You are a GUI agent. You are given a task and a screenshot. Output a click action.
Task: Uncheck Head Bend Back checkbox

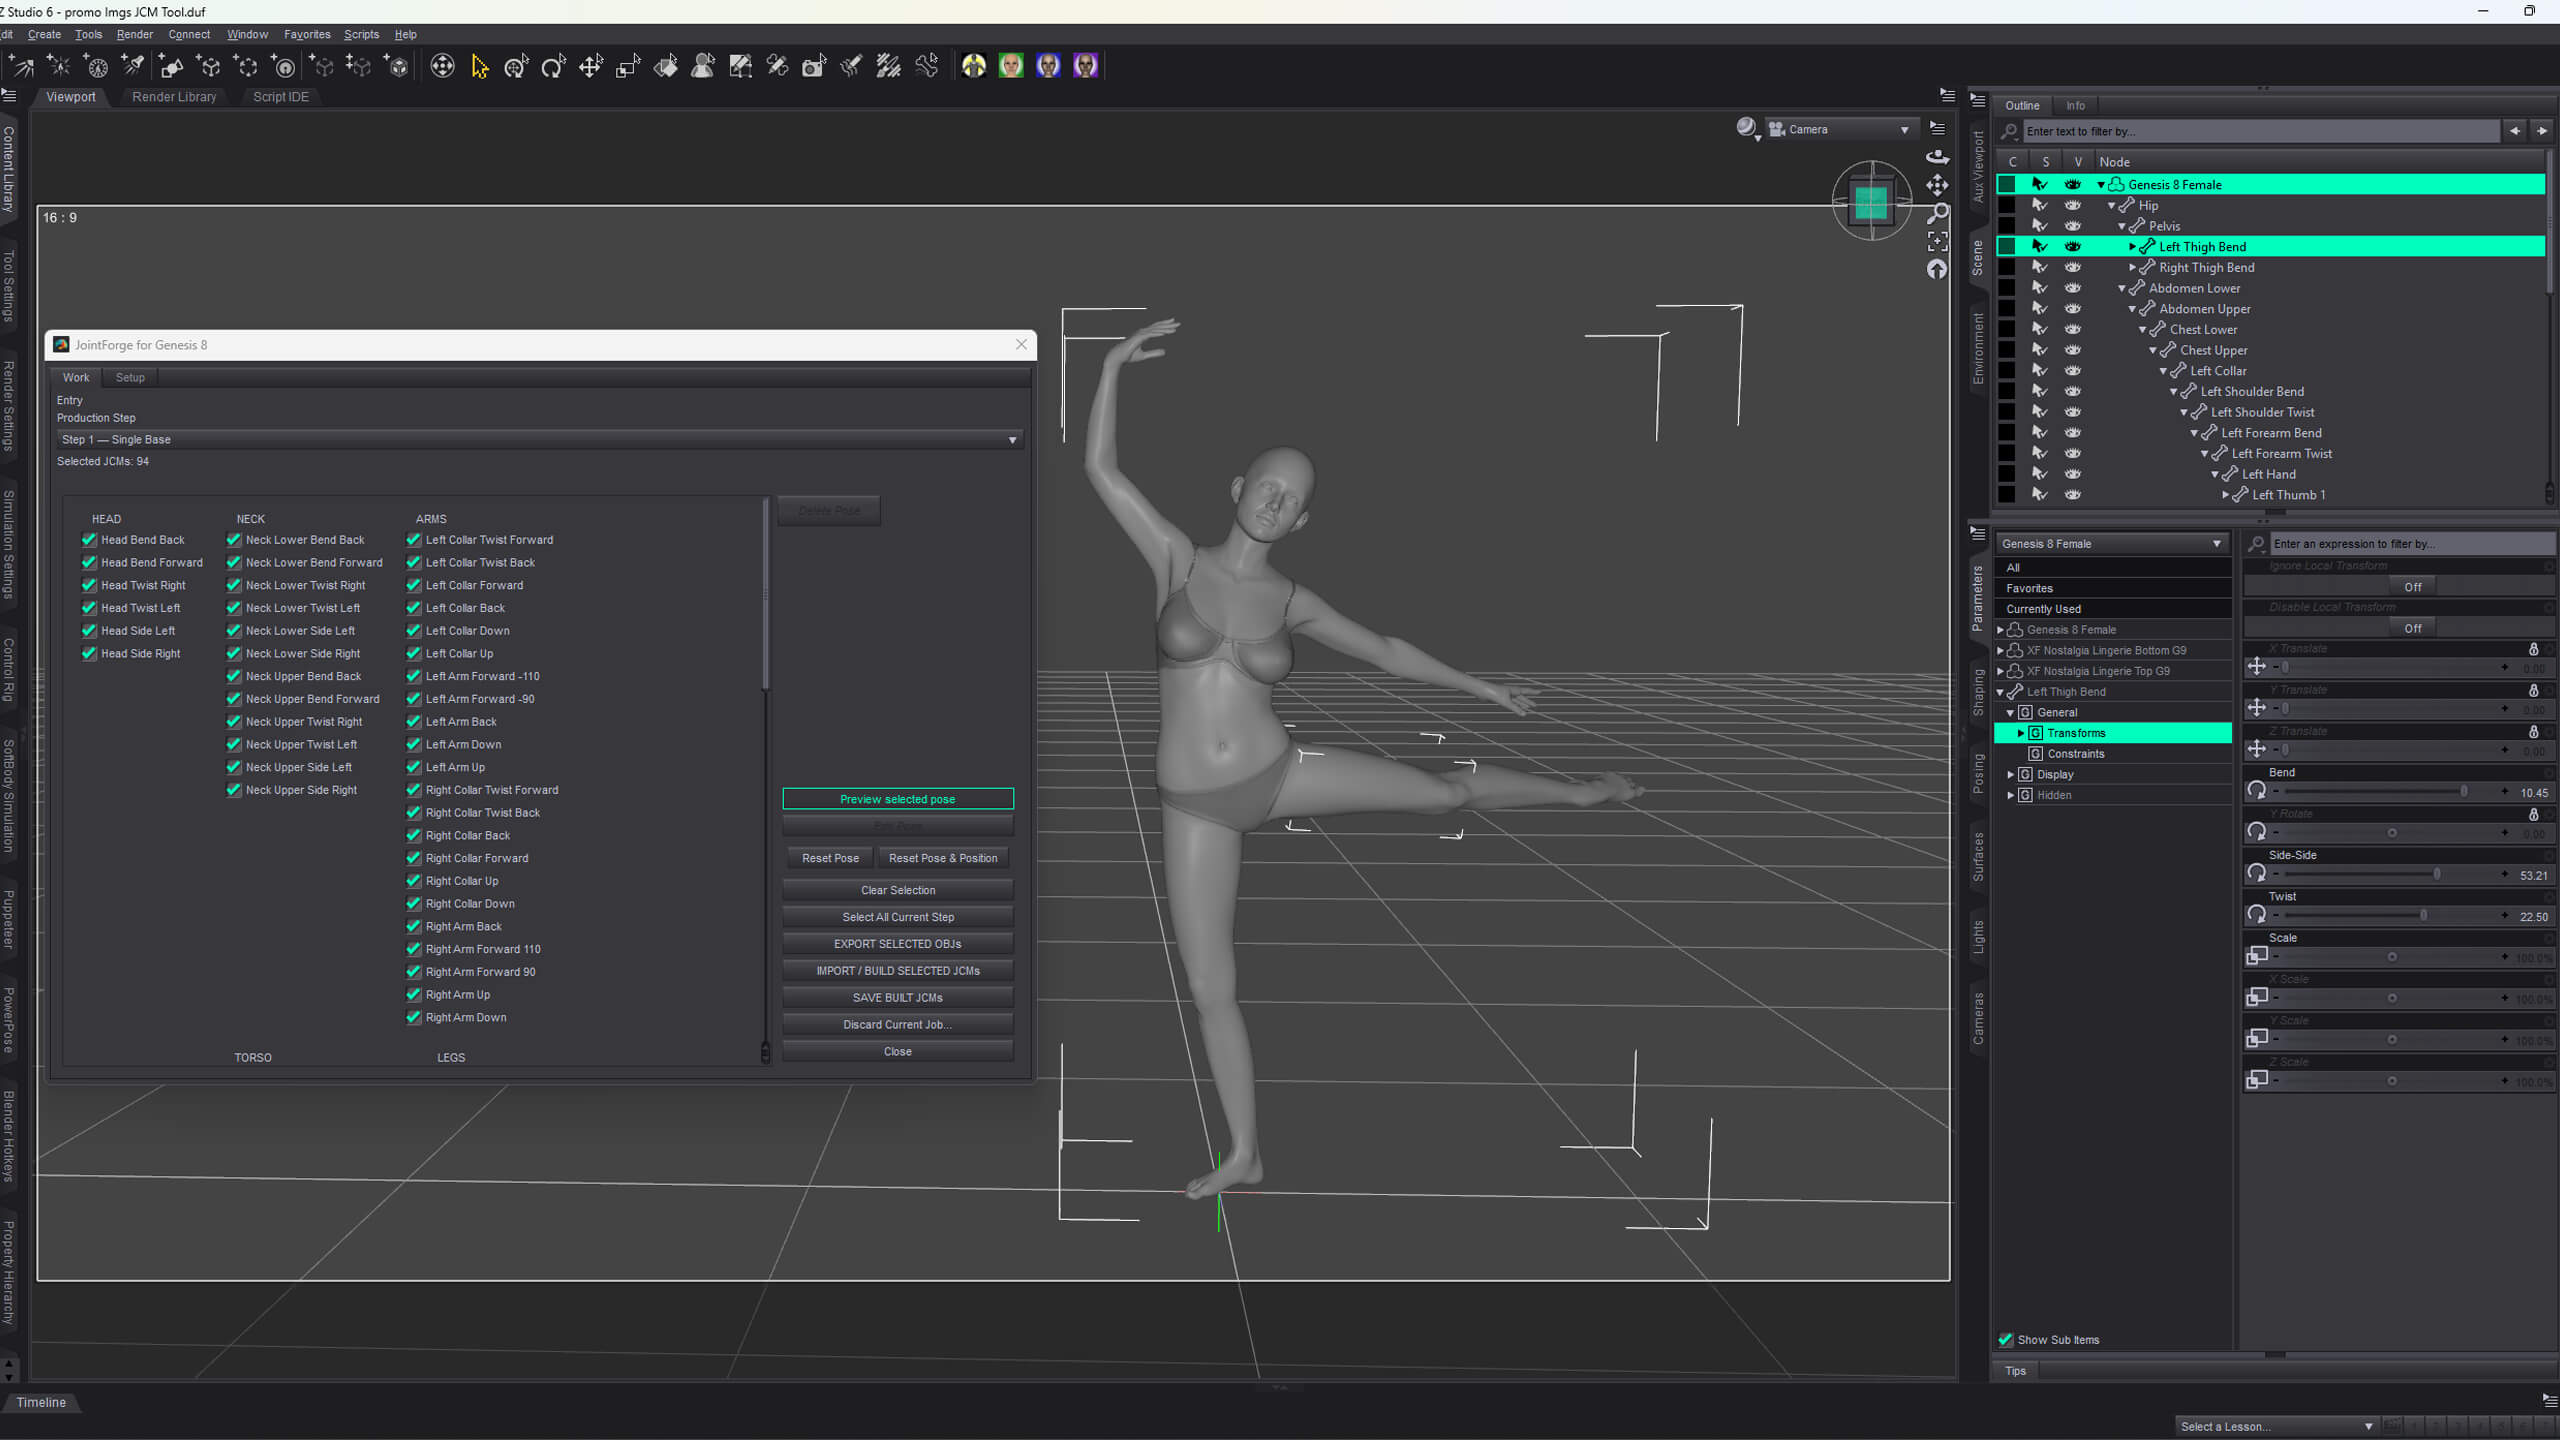pos(89,540)
